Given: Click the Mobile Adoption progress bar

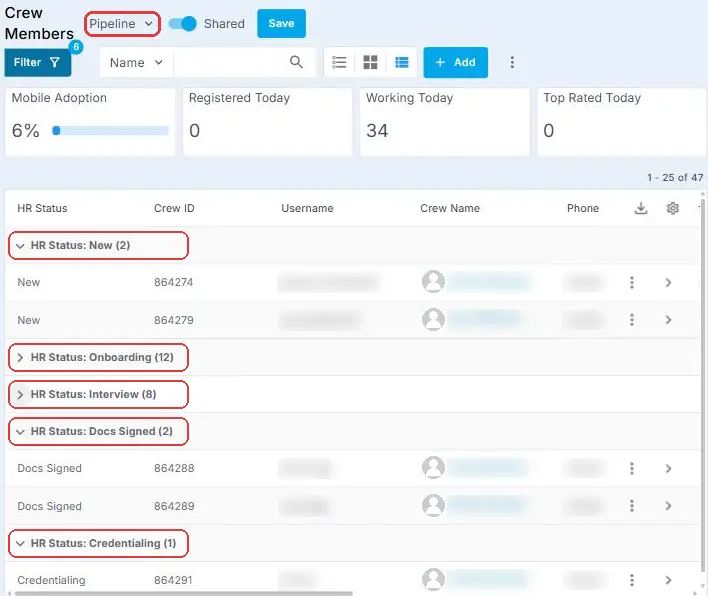Looking at the screenshot, I should pyautogui.click(x=111, y=131).
